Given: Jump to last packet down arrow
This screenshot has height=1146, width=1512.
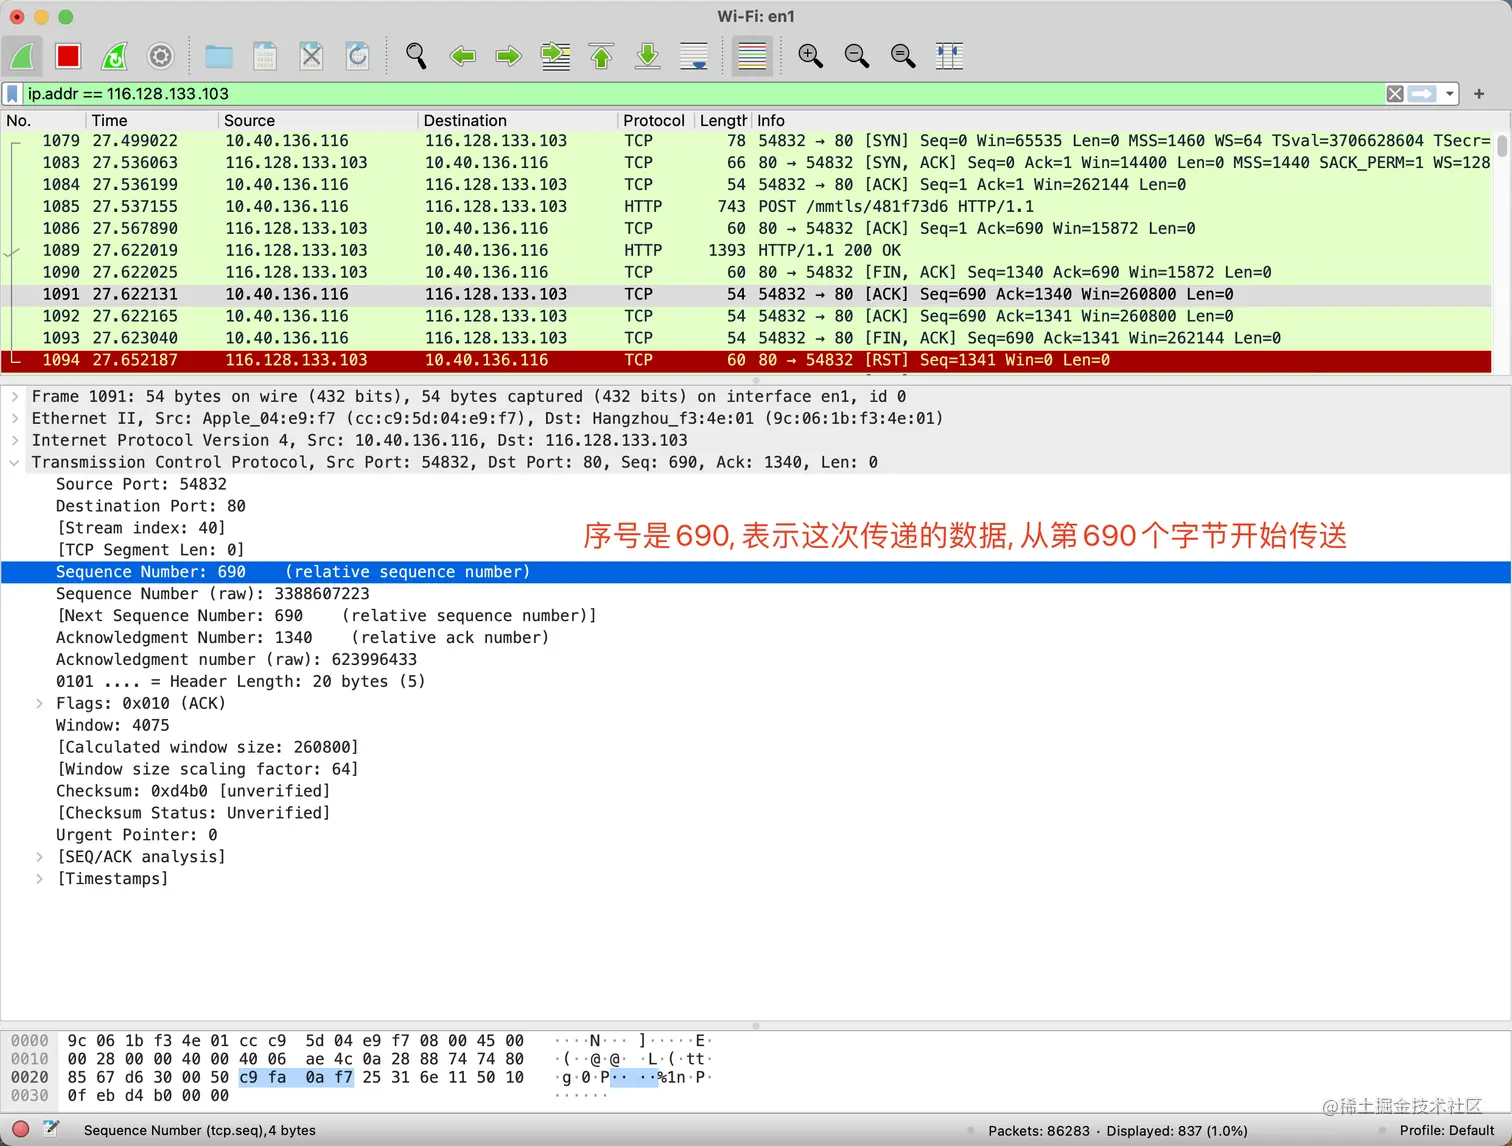Looking at the screenshot, I should coord(648,56).
